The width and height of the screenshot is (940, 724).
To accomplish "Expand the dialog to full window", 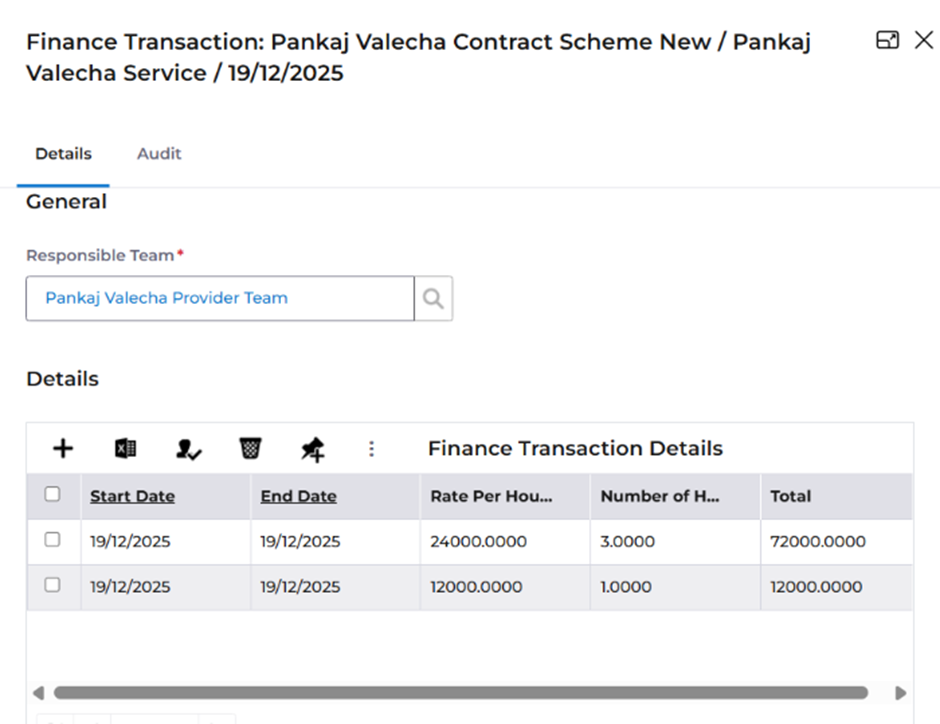I will tap(887, 40).
